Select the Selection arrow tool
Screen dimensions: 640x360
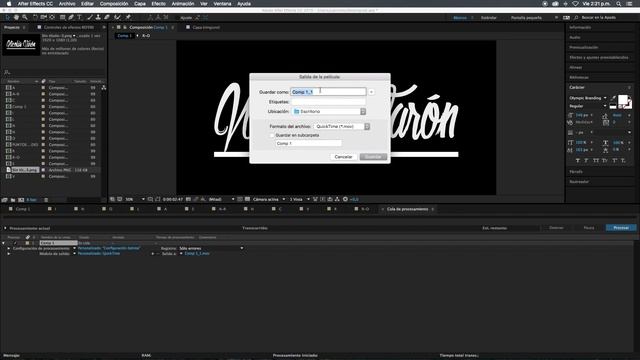click(8, 18)
